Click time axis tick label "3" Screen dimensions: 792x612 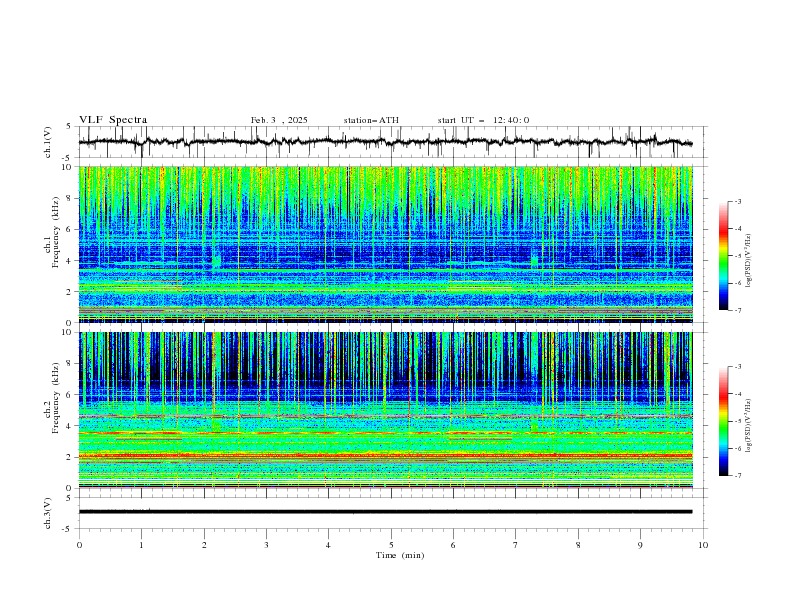pos(266,545)
